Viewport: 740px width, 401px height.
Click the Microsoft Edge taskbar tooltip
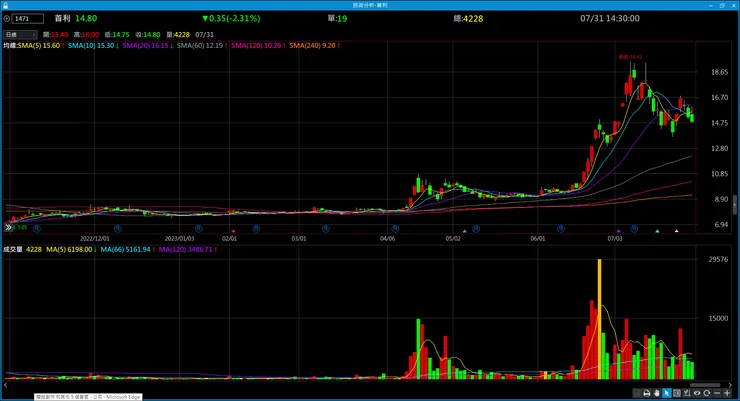pos(88,397)
